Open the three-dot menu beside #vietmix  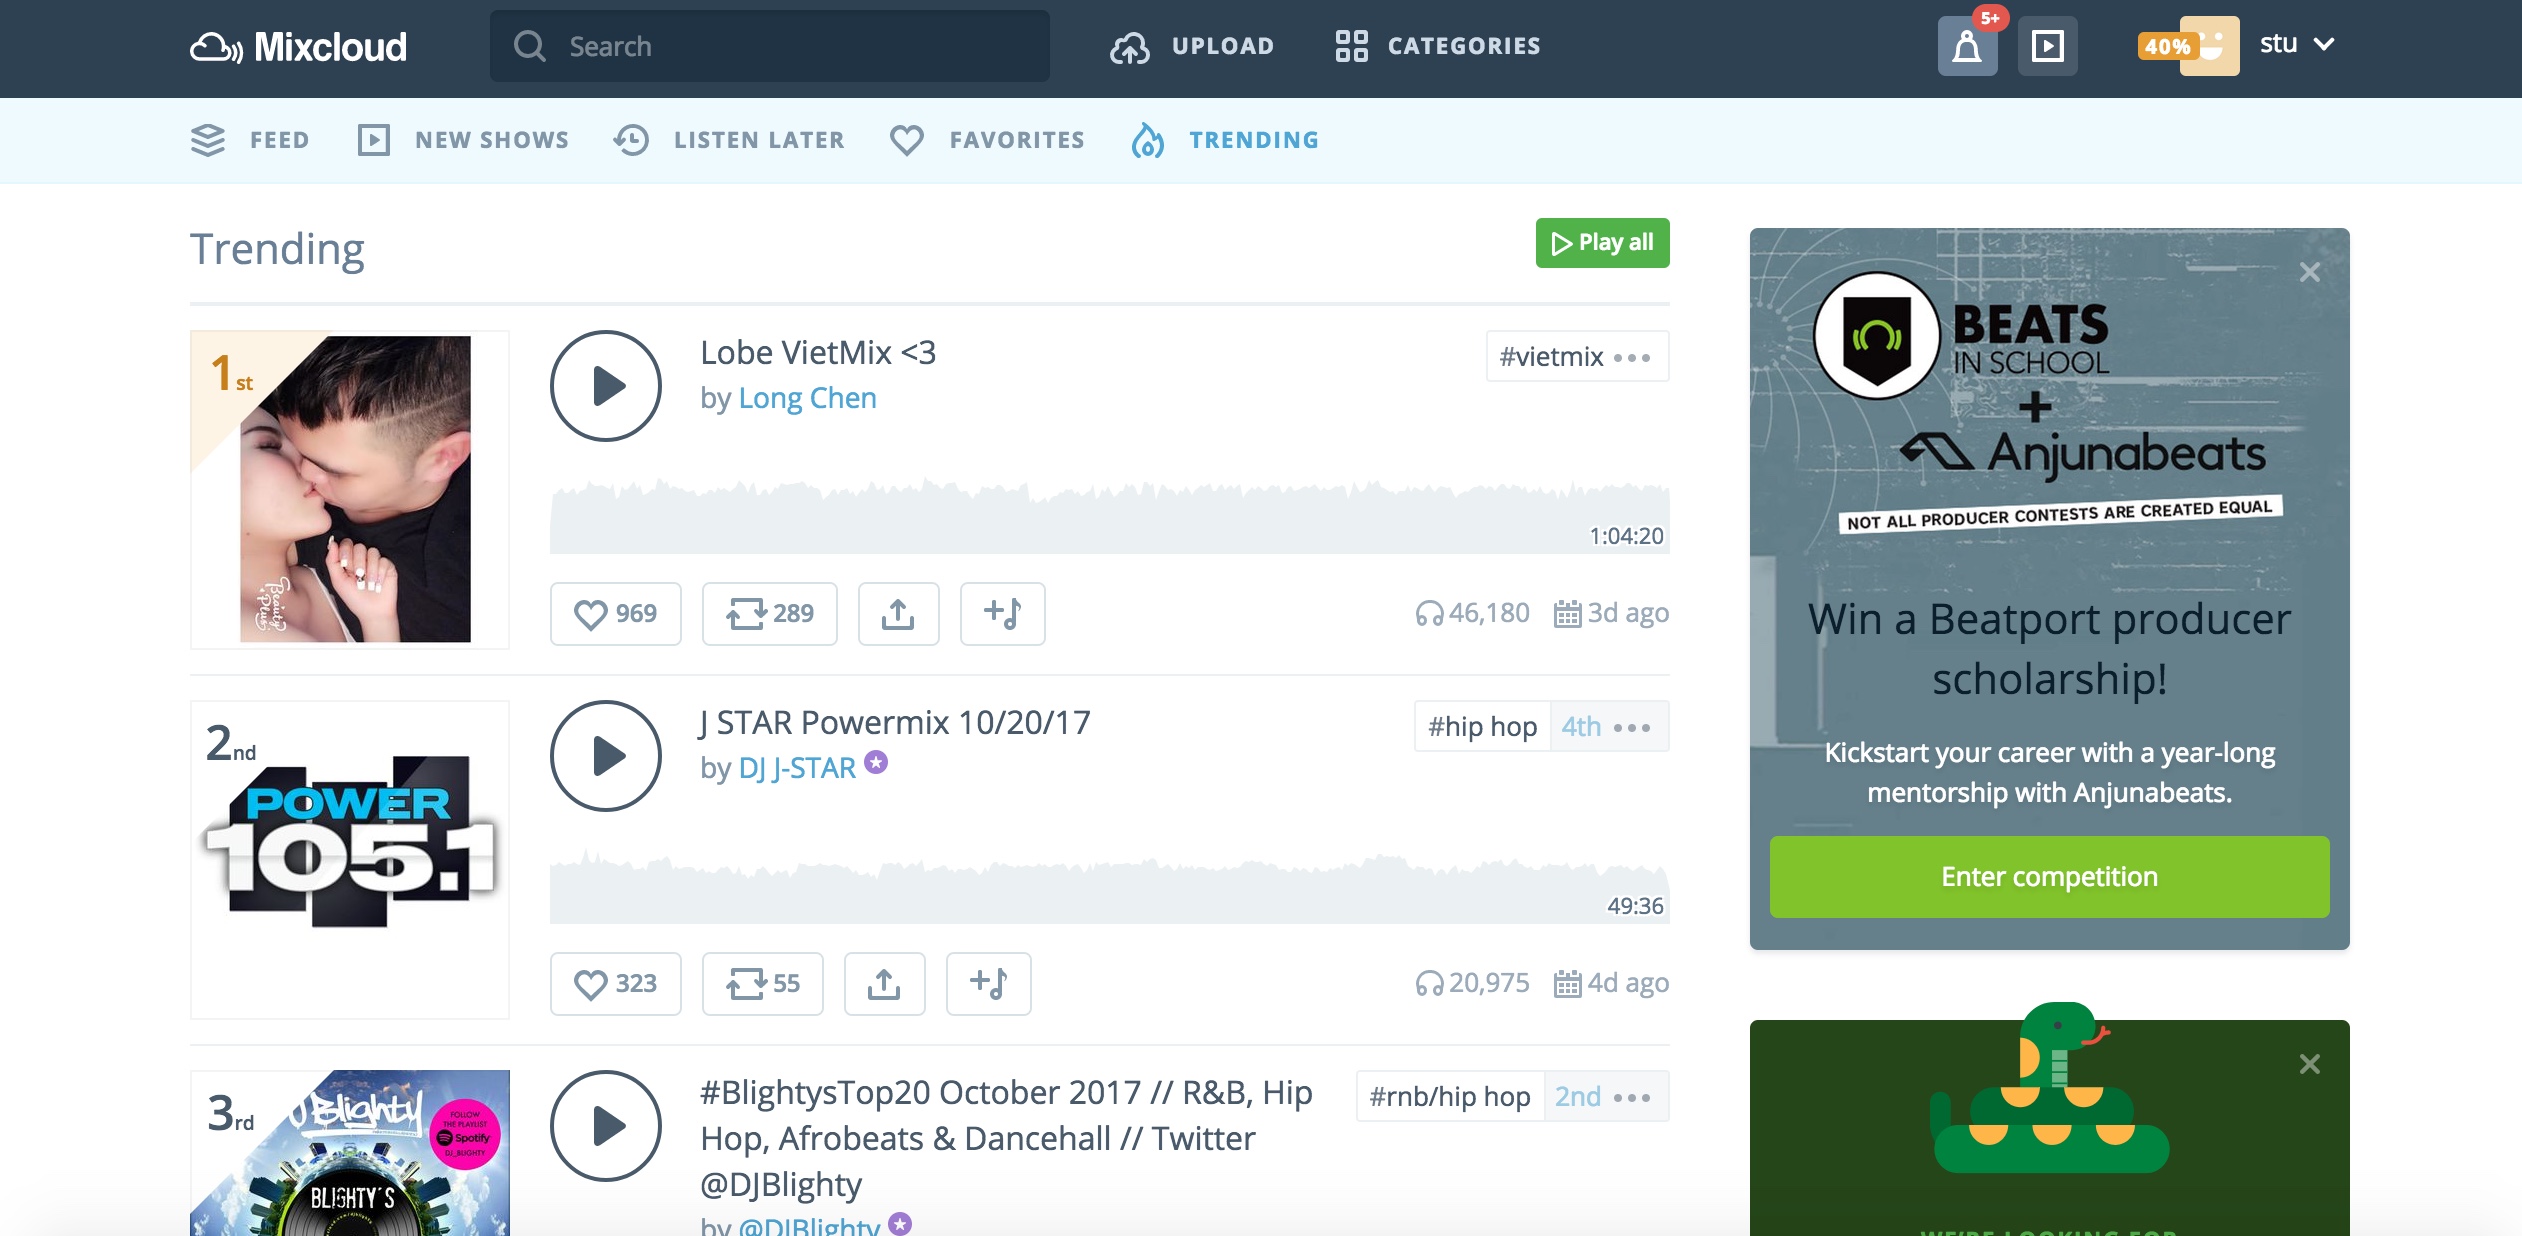[x=1630, y=356]
